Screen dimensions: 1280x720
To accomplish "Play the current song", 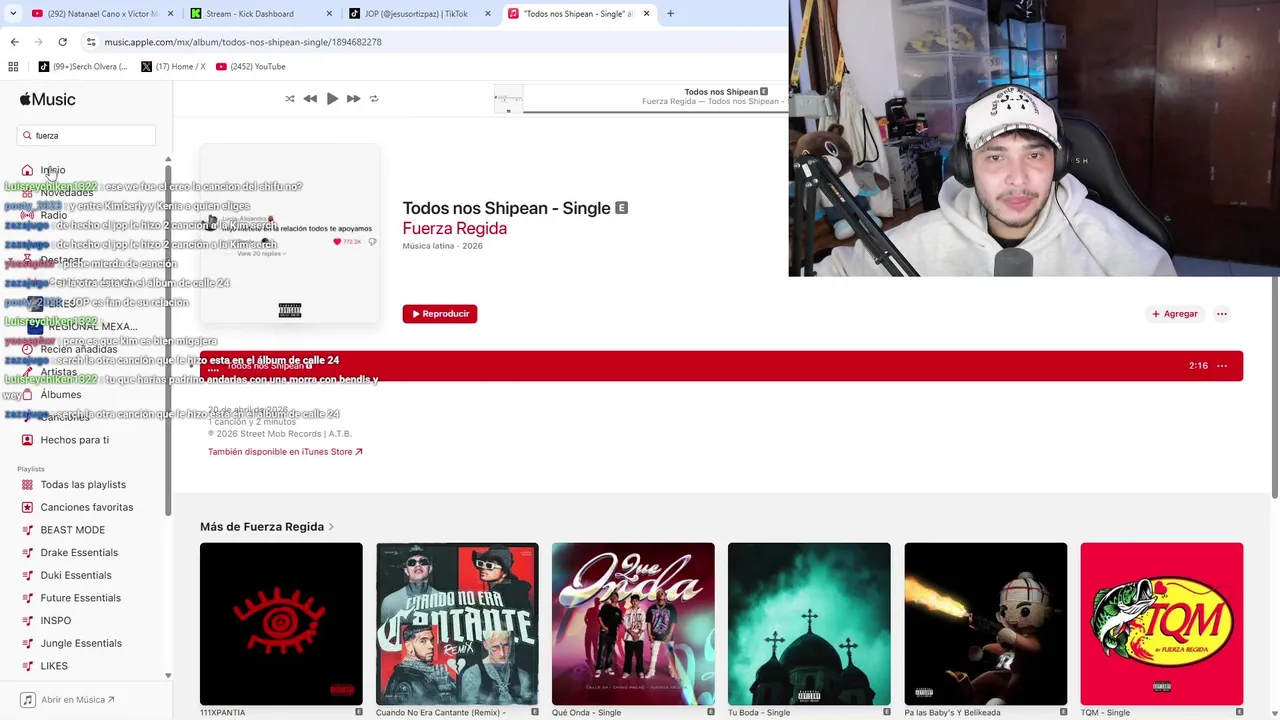I will 332,99.
